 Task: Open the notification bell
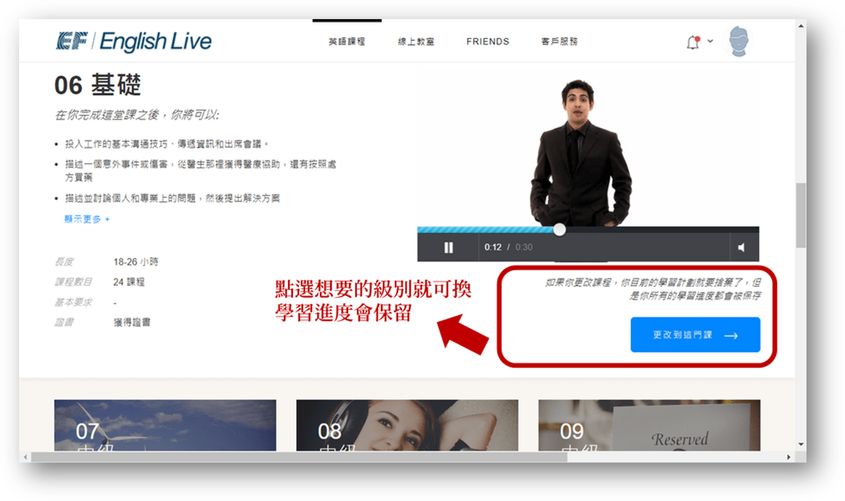(693, 42)
